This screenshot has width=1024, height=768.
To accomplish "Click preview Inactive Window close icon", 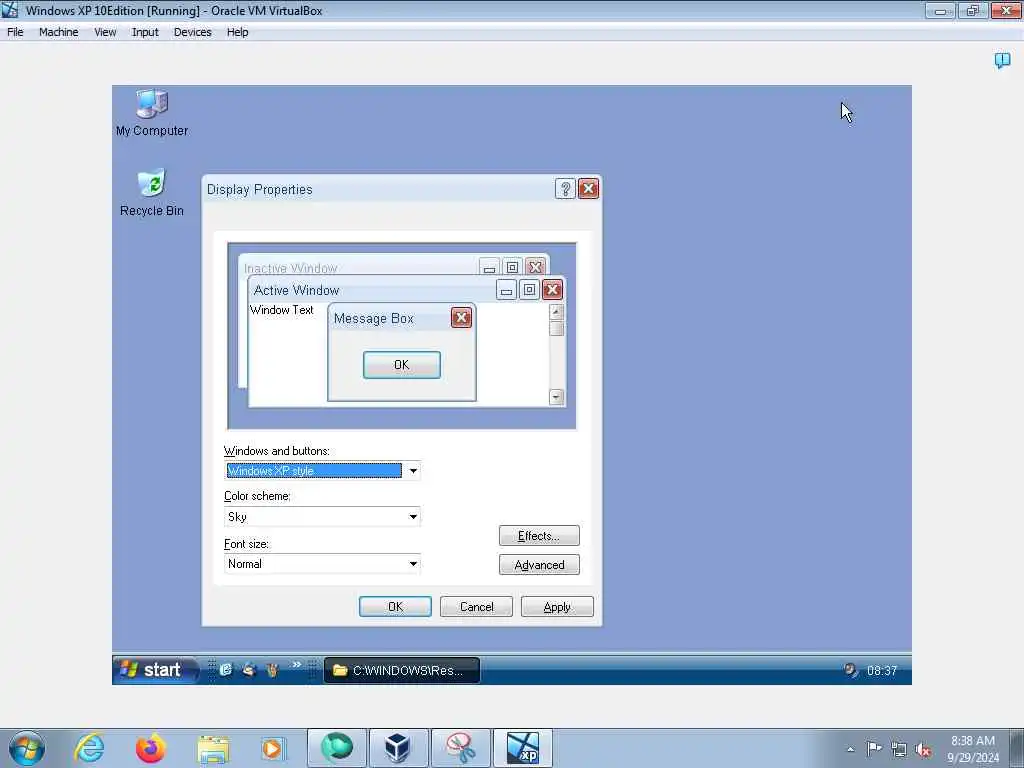I will [x=536, y=267].
